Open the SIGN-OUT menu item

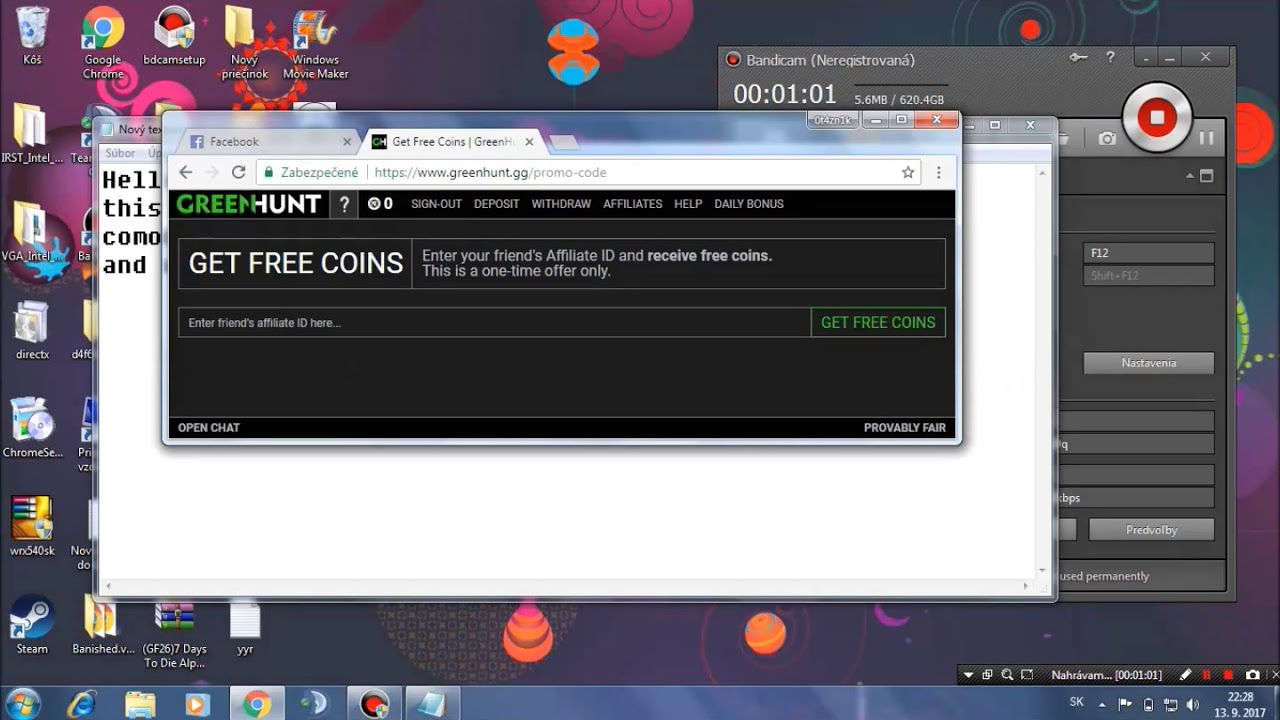(x=436, y=204)
